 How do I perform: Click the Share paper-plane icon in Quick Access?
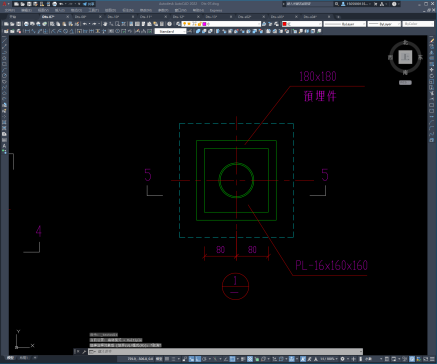point(85,4)
